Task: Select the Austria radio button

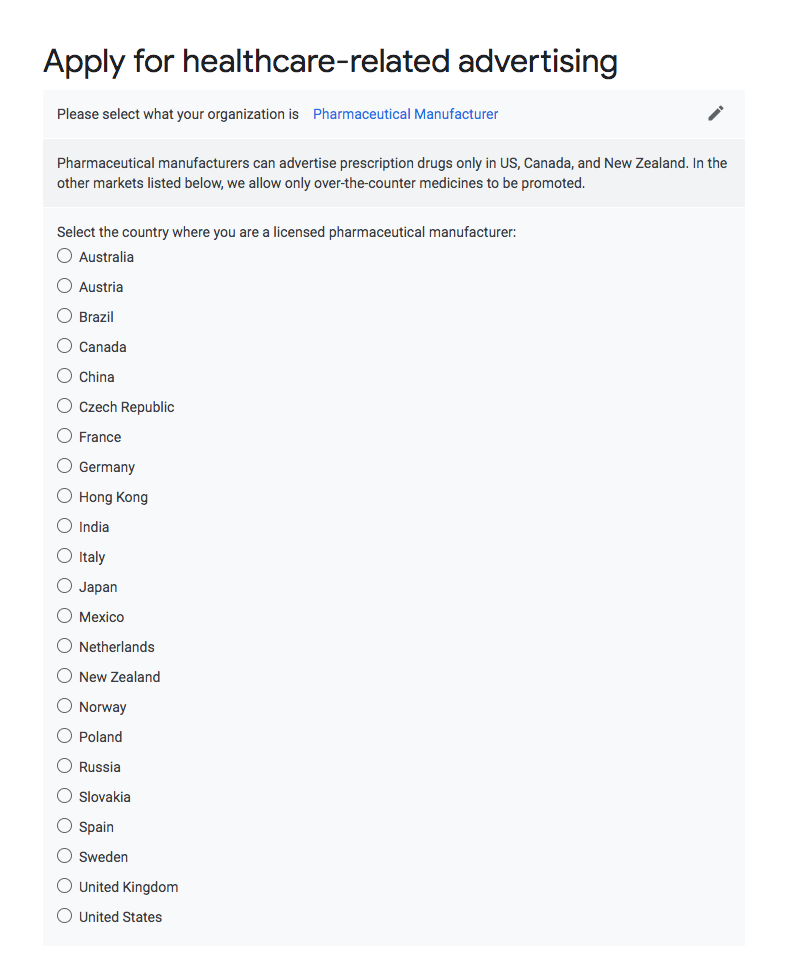Action: (65, 286)
